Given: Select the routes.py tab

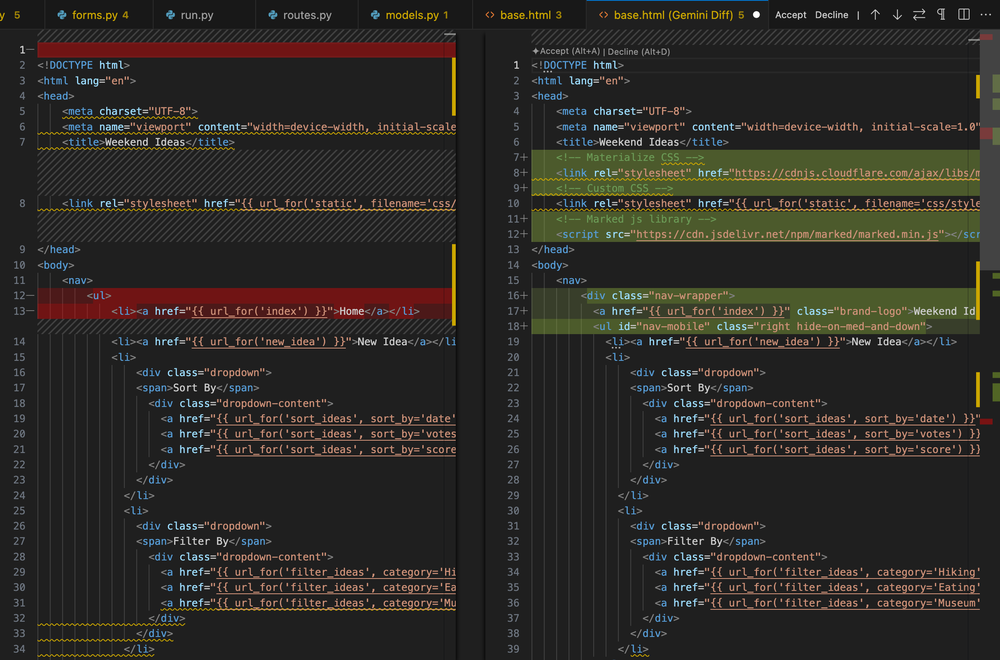Looking at the screenshot, I should [x=307, y=15].
